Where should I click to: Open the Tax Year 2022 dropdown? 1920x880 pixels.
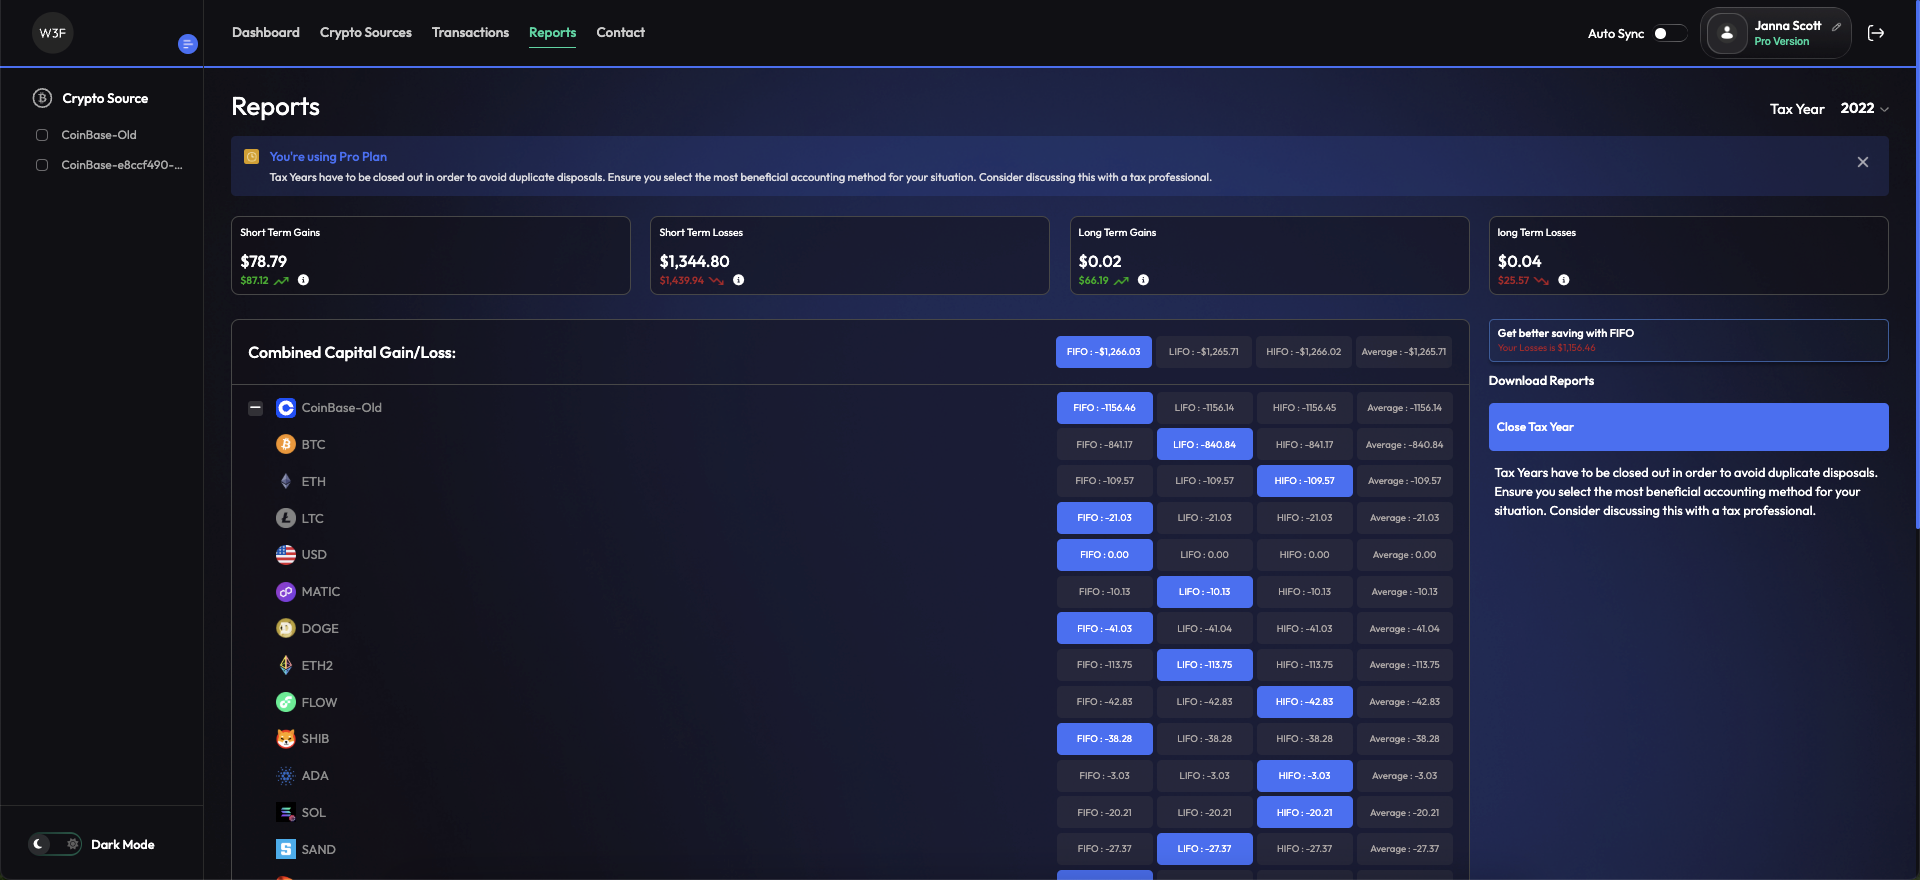tap(1864, 108)
